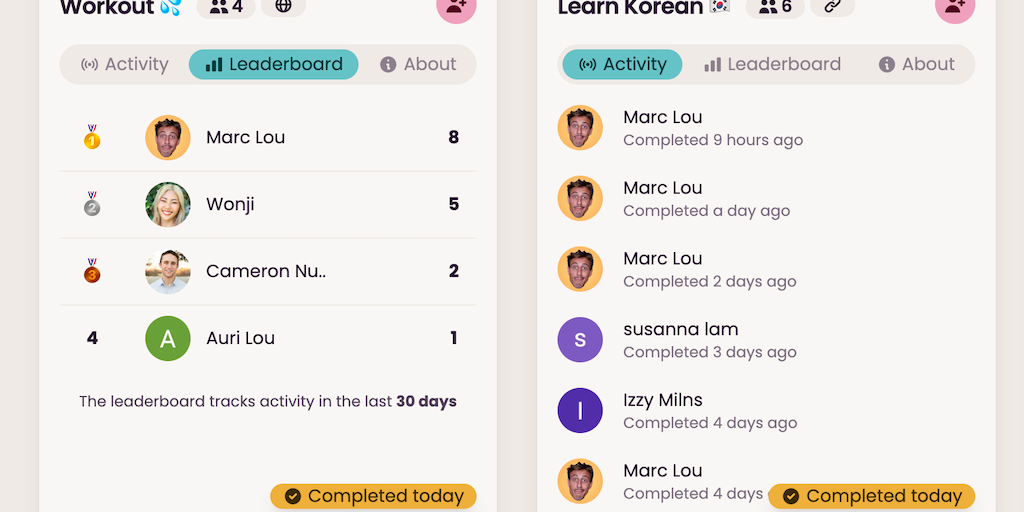1024x512 pixels.
Task: Click Izzy Milns' purple avatar
Action: [580, 410]
